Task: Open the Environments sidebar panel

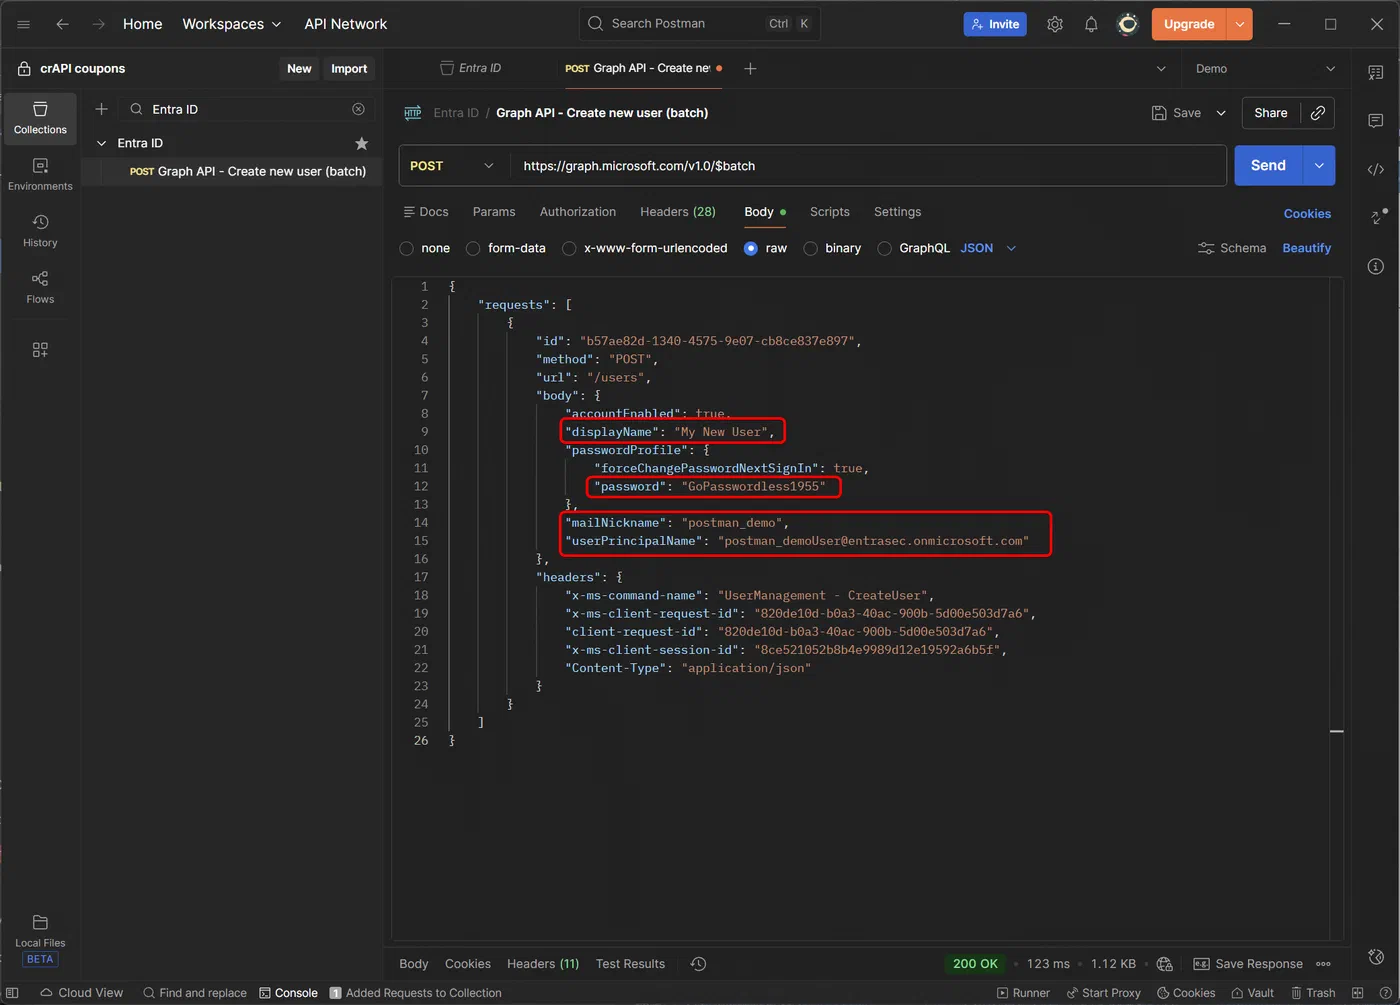Action: pyautogui.click(x=40, y=174)
